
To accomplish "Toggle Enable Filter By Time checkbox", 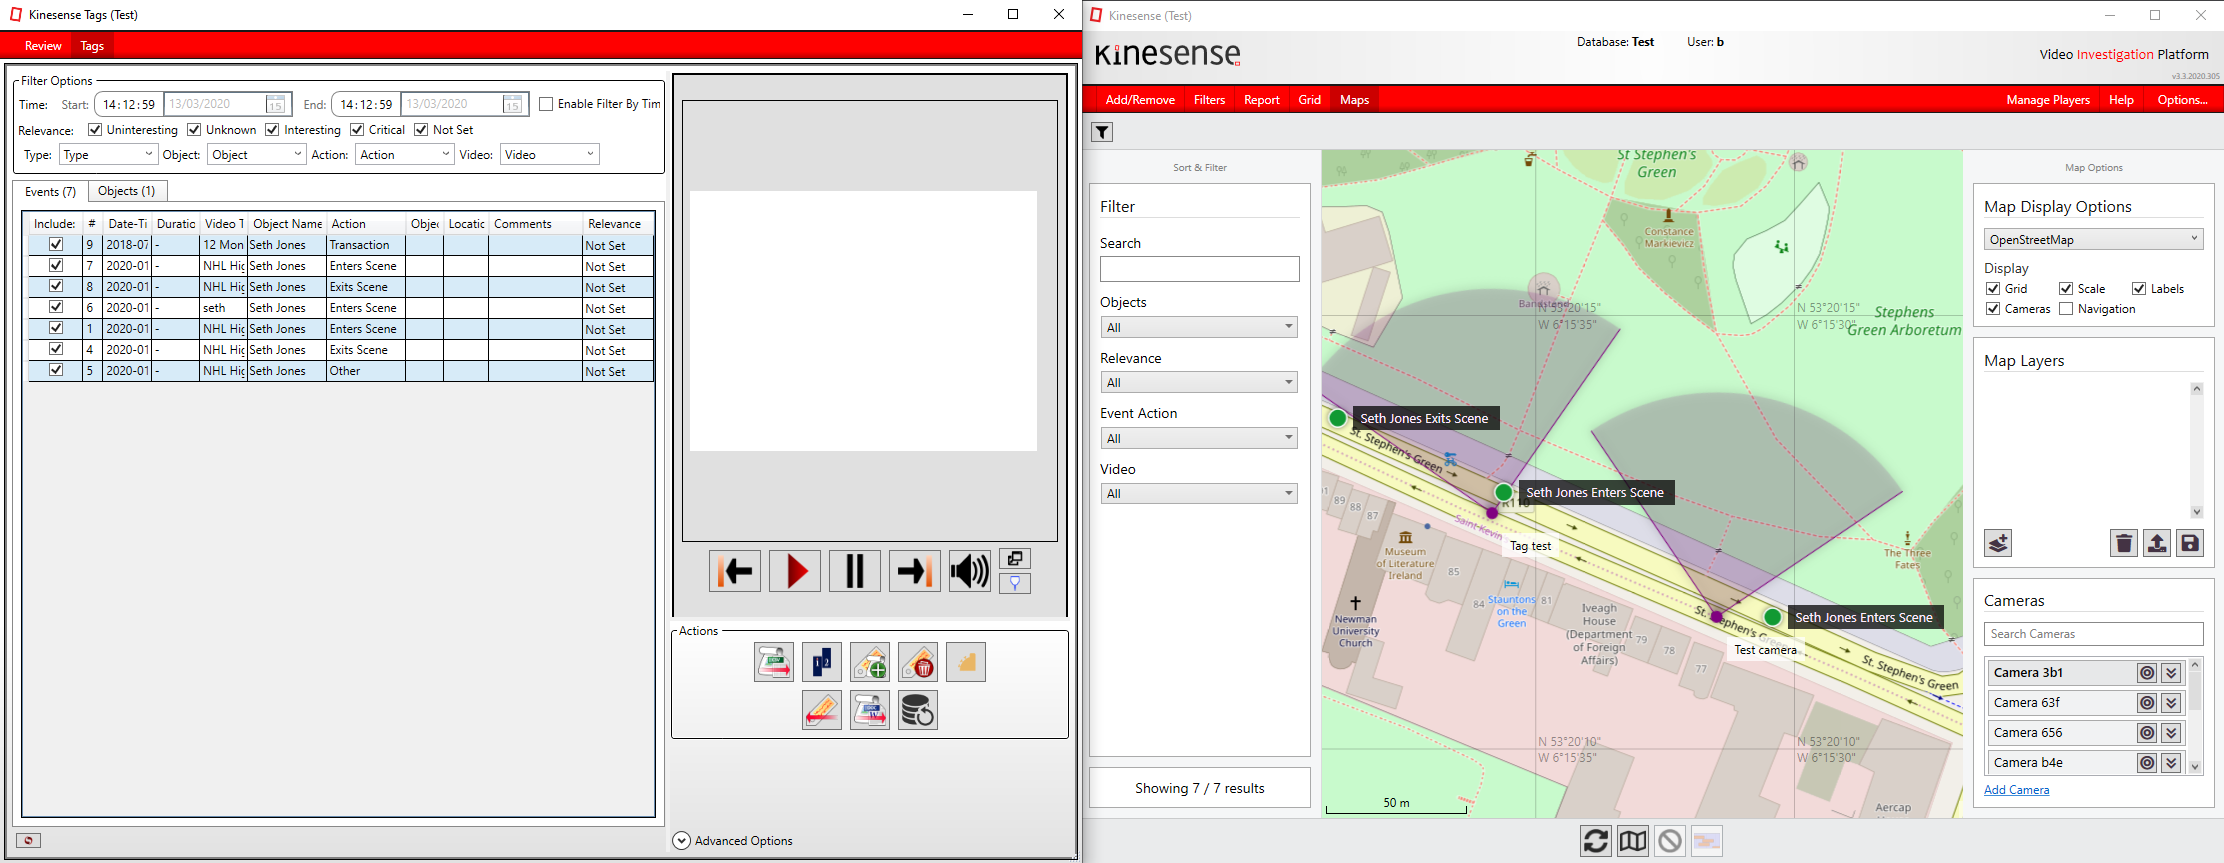I will coord(546,104).
